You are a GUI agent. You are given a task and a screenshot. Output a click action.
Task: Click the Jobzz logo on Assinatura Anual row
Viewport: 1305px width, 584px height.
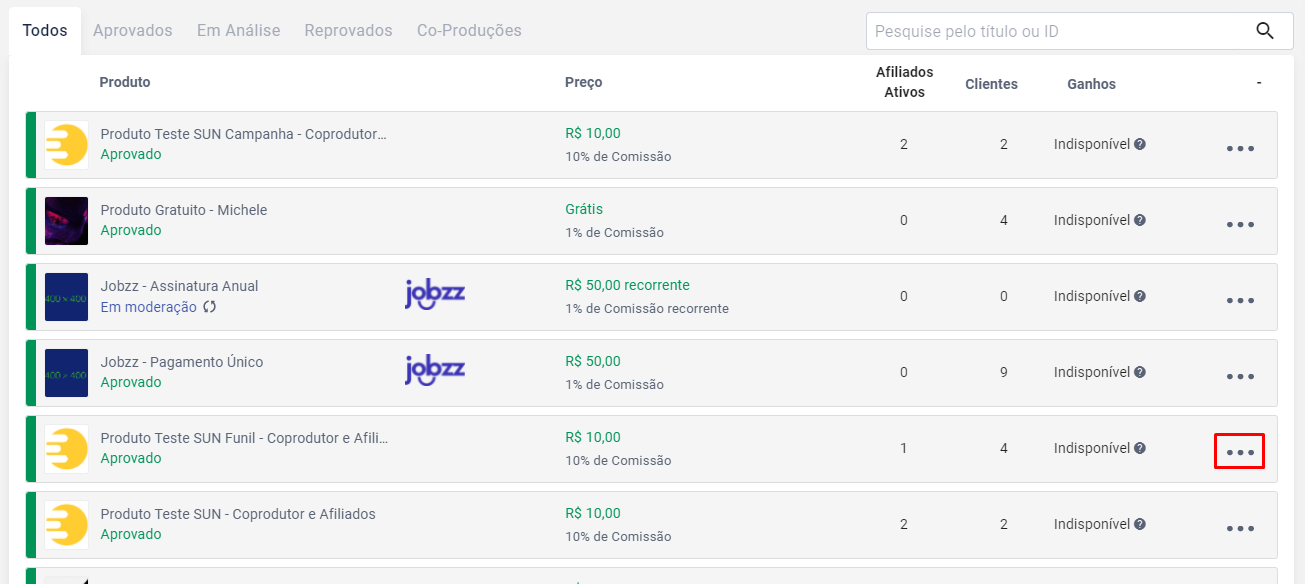[x=435, y=295]
